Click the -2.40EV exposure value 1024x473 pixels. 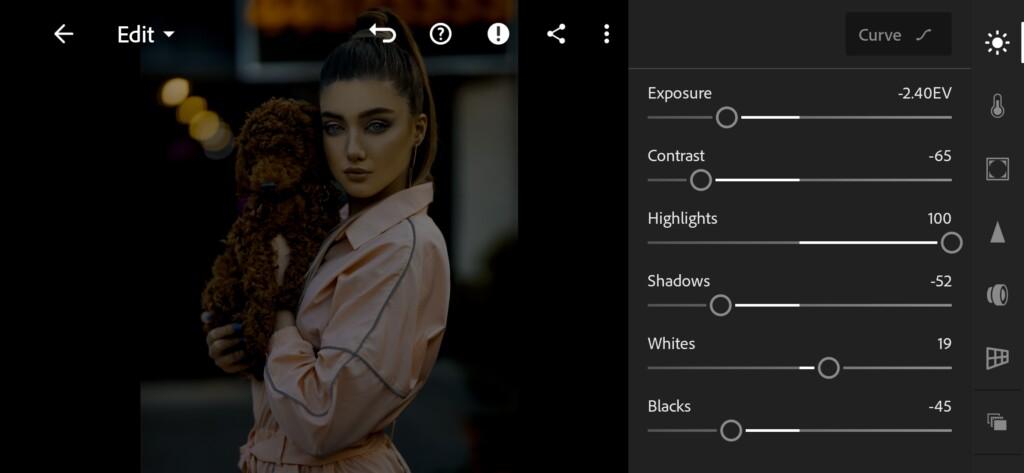click(924, 93)
